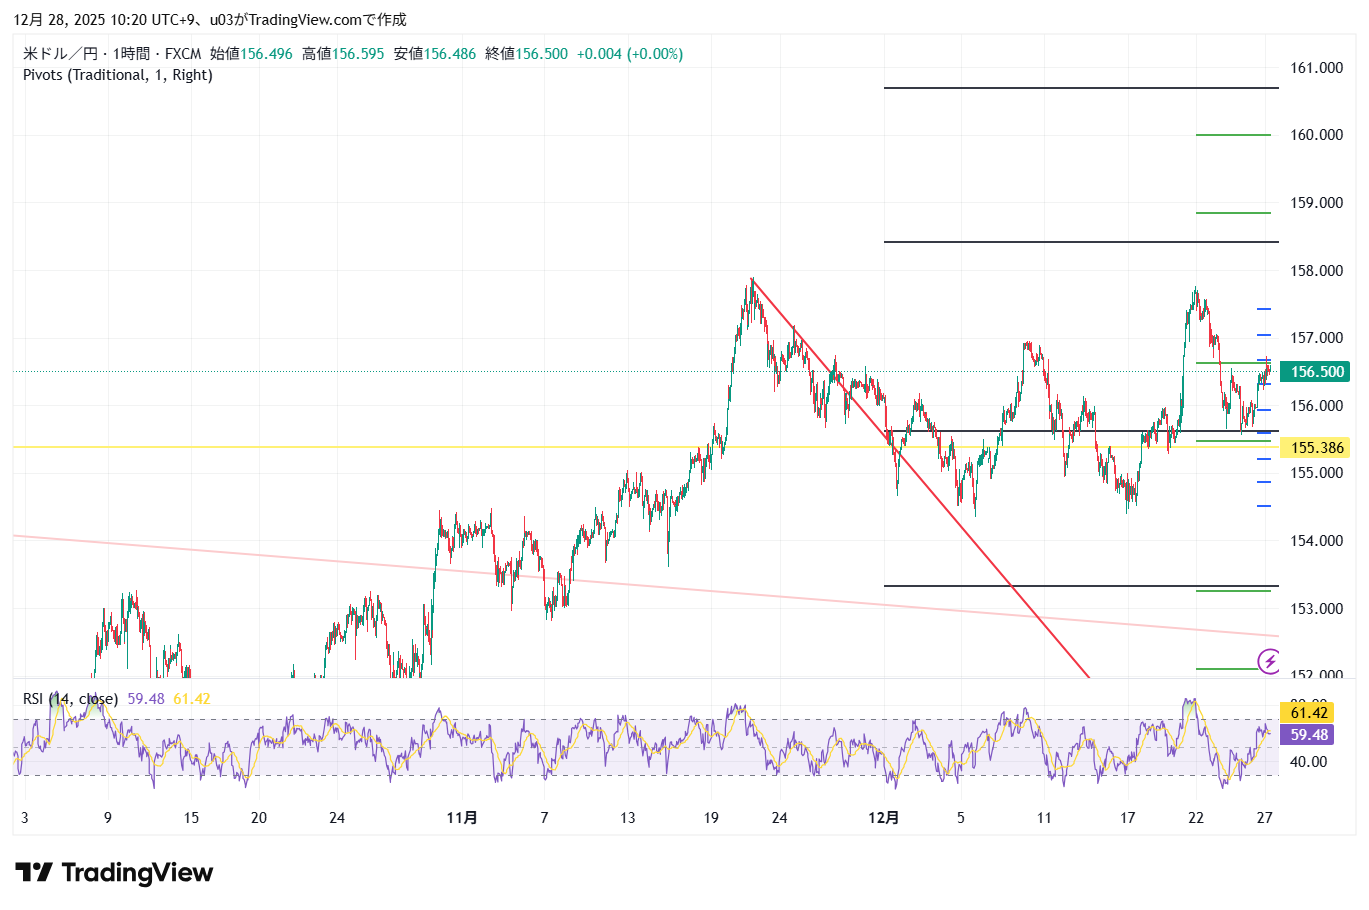
Task: Click the TradingView logo at bottom left
Action: tap(114, 873)
